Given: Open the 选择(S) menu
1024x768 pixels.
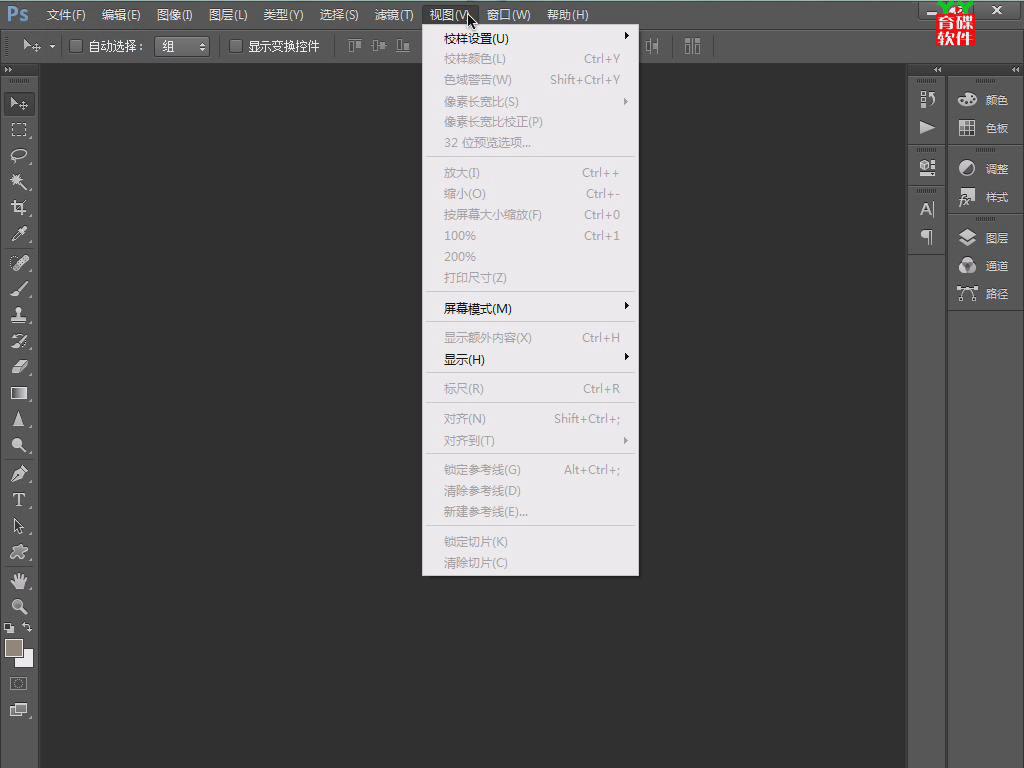Looking at the screenshot, I should [x=338, y=14].
